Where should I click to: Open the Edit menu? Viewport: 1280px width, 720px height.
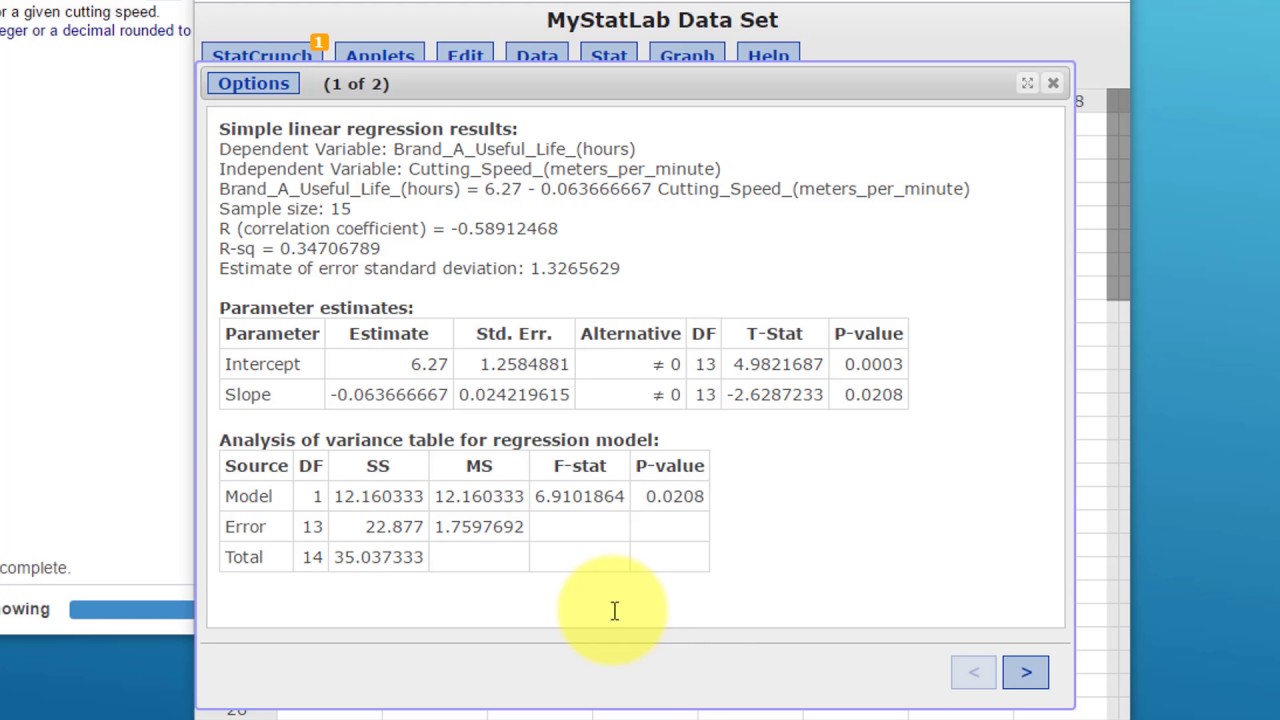point(465,55)
